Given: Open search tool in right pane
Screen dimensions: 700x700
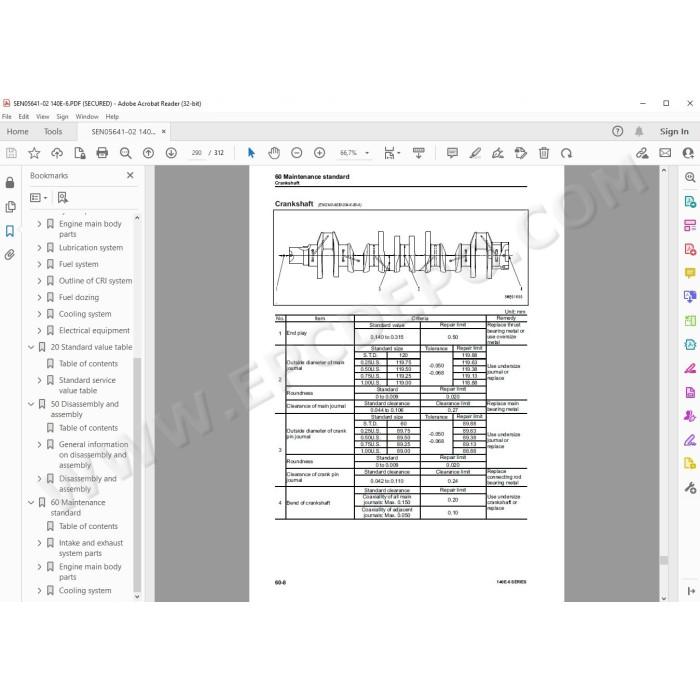Looking at the screenshot, I should pyautogui.click(x=690, y=177).
